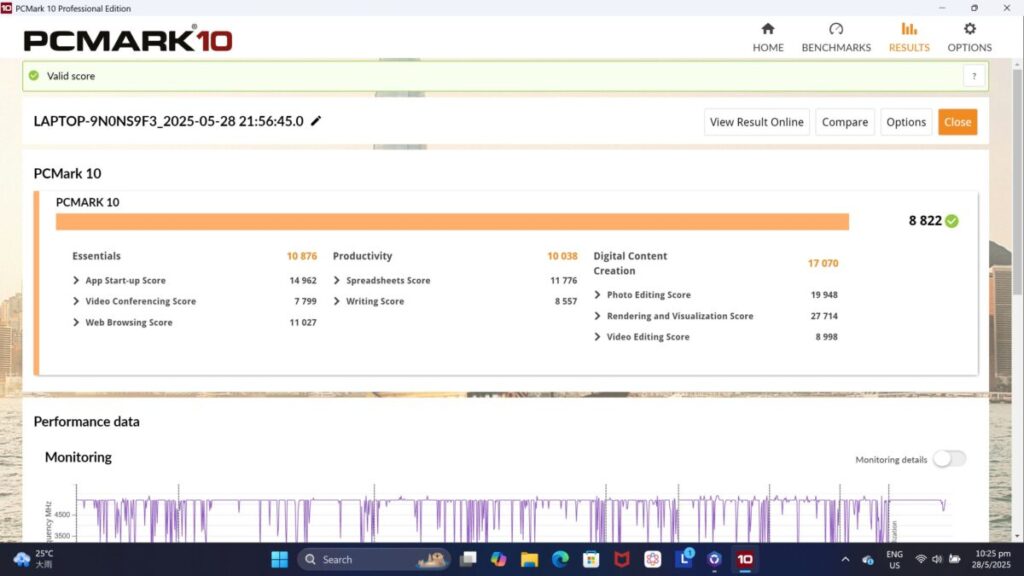Click the result Options button
The image size is (1024, 576).
click(906, 122)
